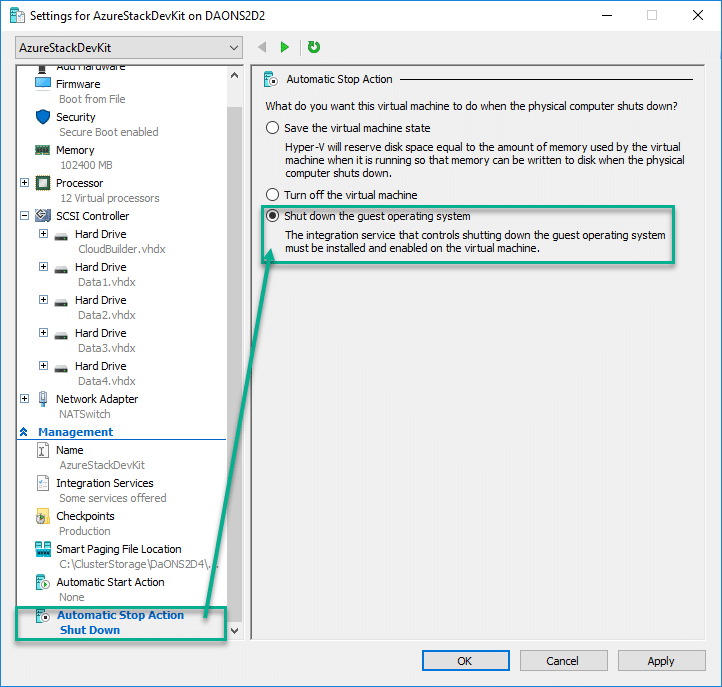
Task: Expand the Network Adapter node
Action: [24, 399]
